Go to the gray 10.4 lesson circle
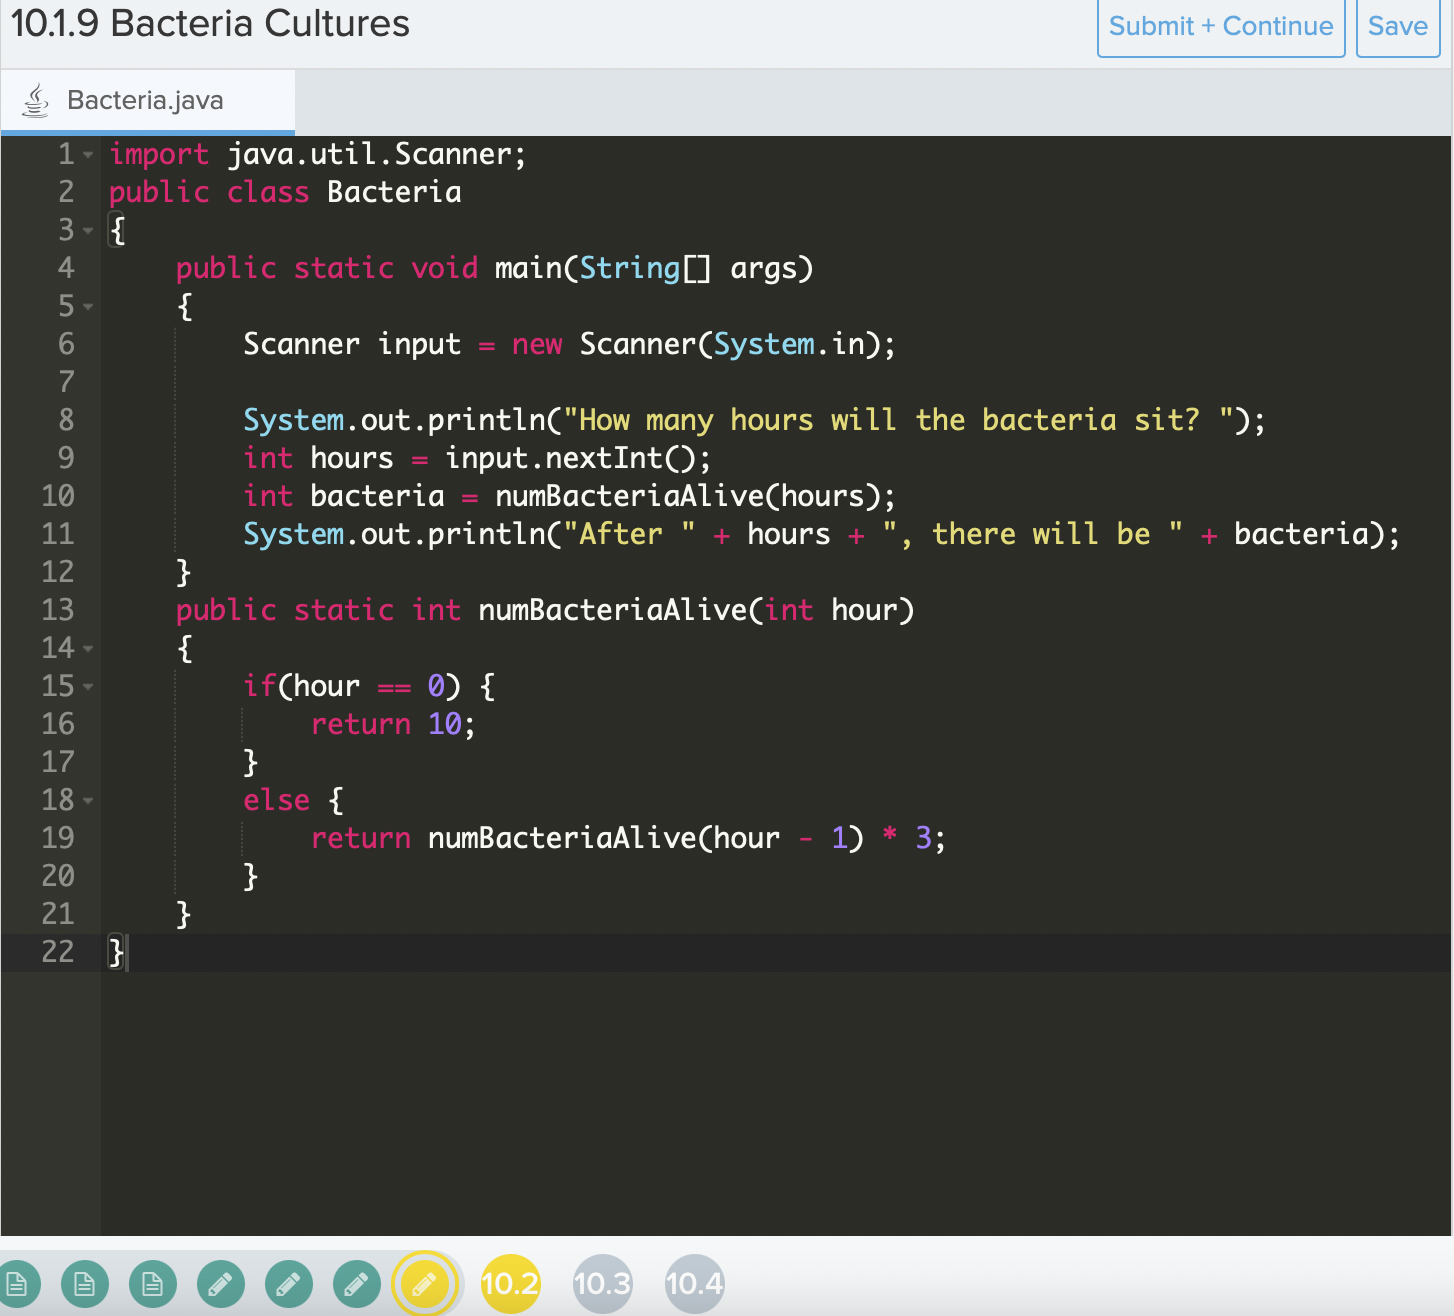This screenshot has height=1316, width=1454. pos(694,1283)
